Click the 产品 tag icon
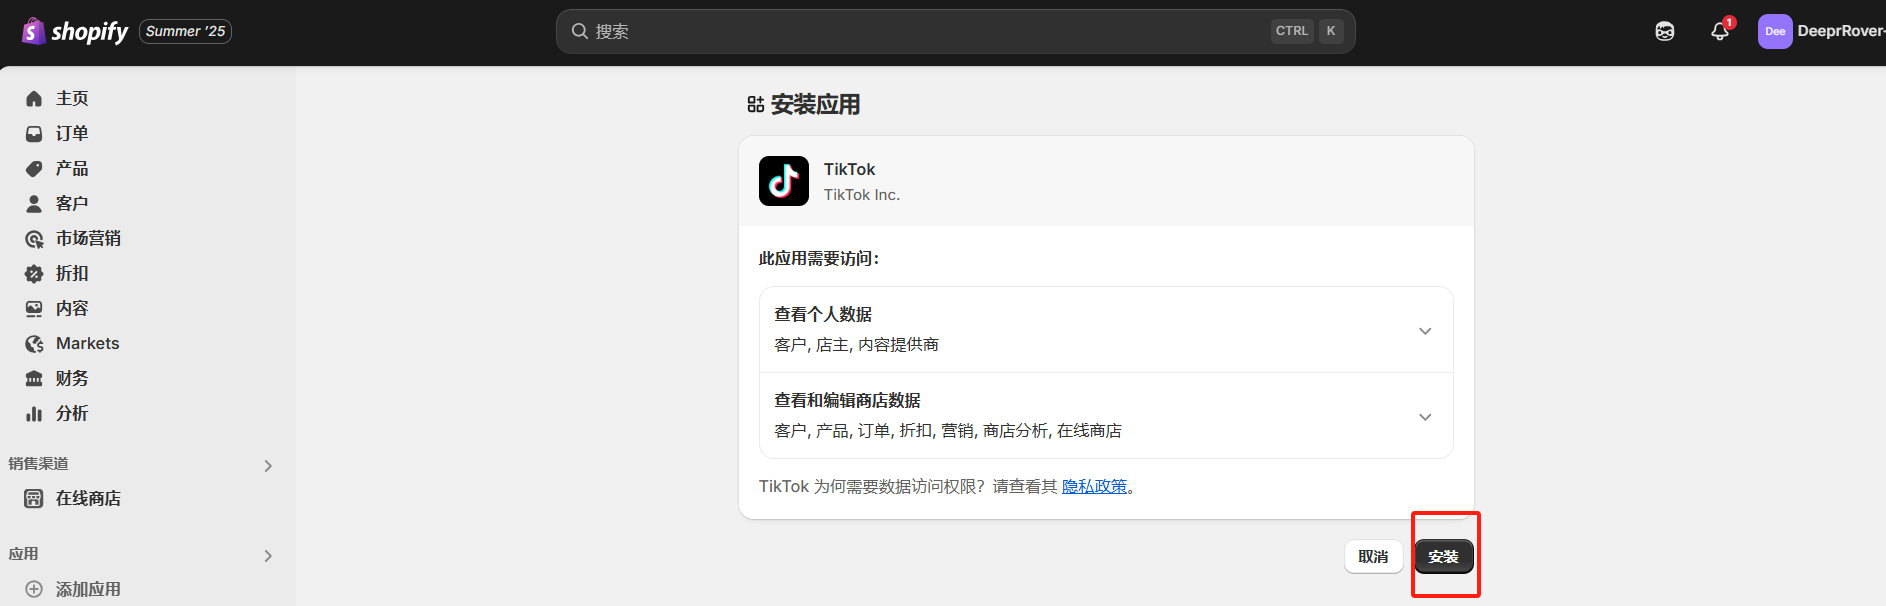This screenshot has height=606, width=1886. click(x=34, y=168)
